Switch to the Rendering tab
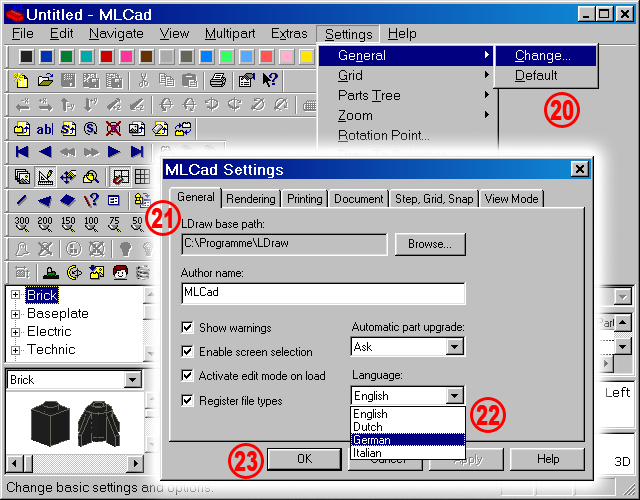The height and width of the screenshot is (500, 640). [251, 199]
